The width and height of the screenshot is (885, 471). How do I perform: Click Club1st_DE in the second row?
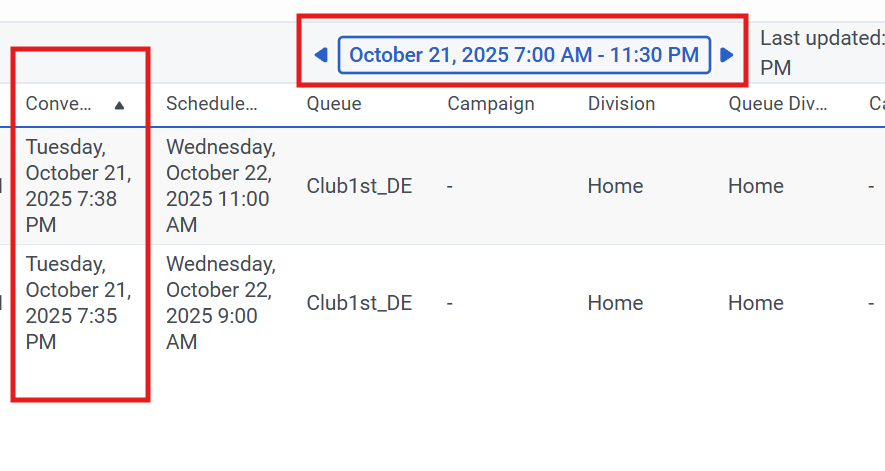[359, 303]
